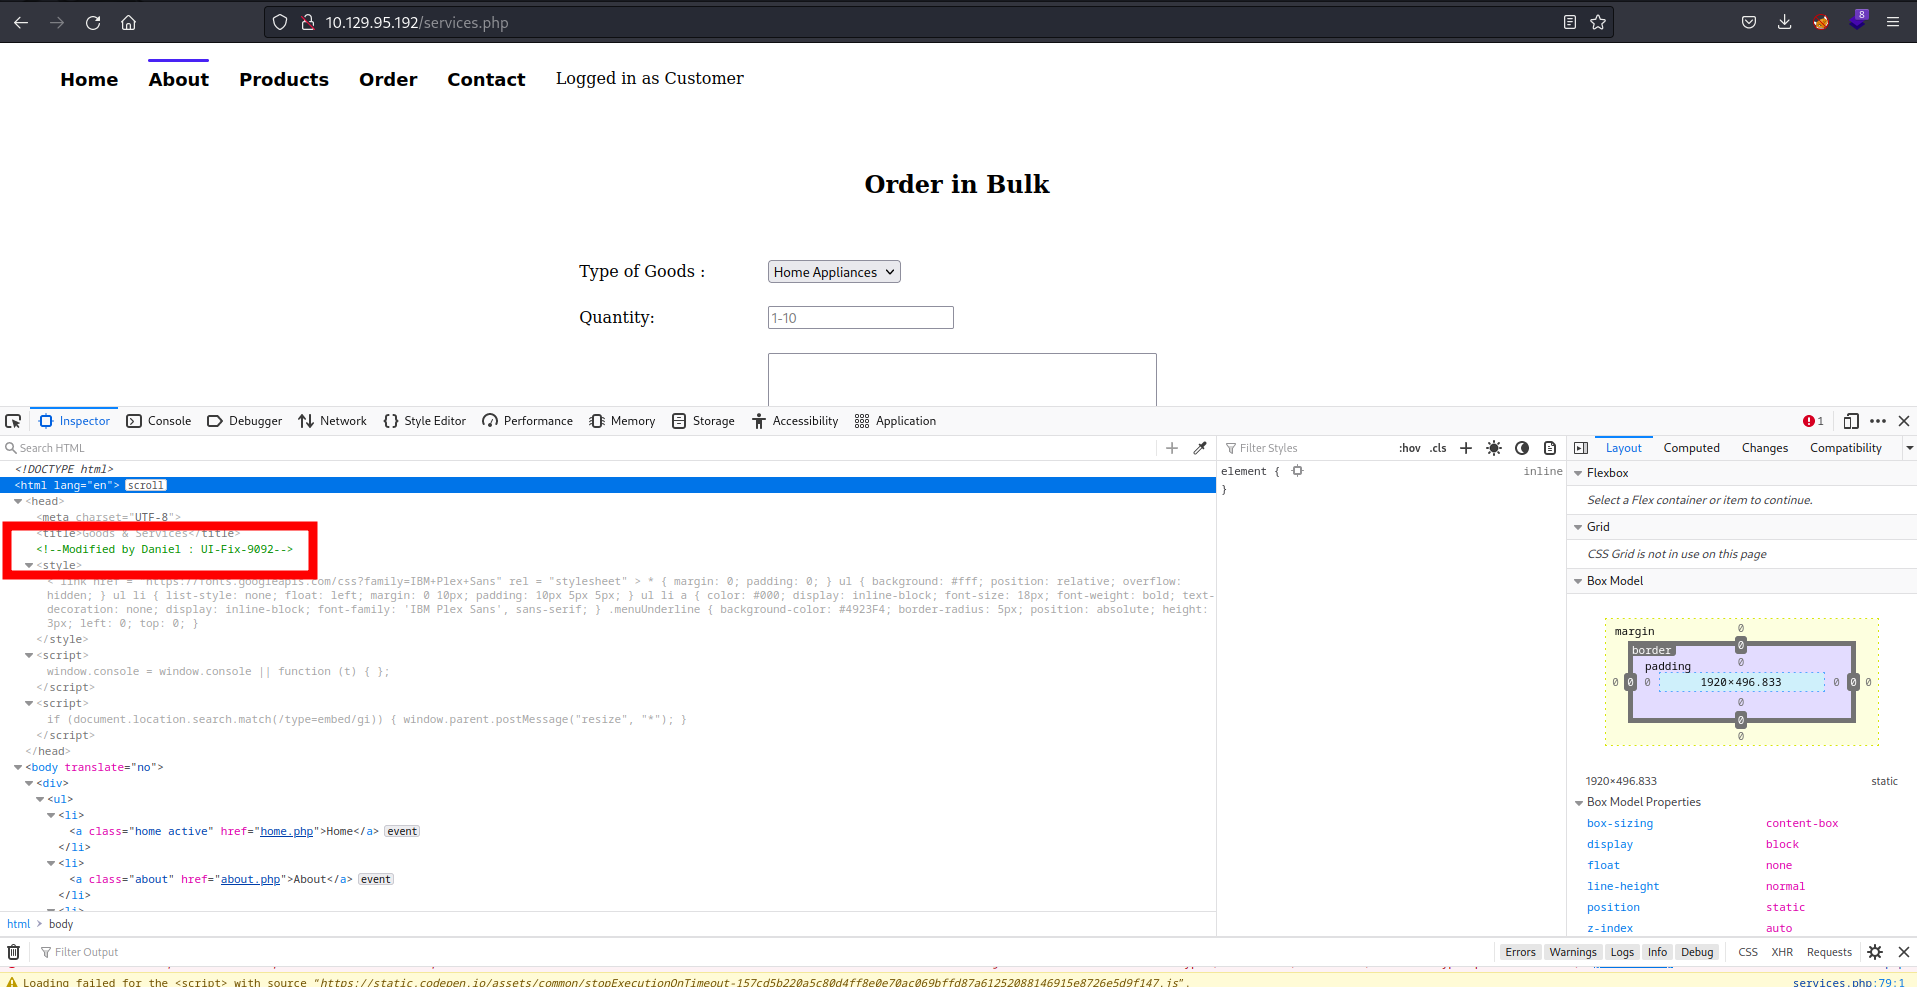Switch to Computed sidebar tab
This screenshot has height=987, width=1917.
coord(1691,448)
